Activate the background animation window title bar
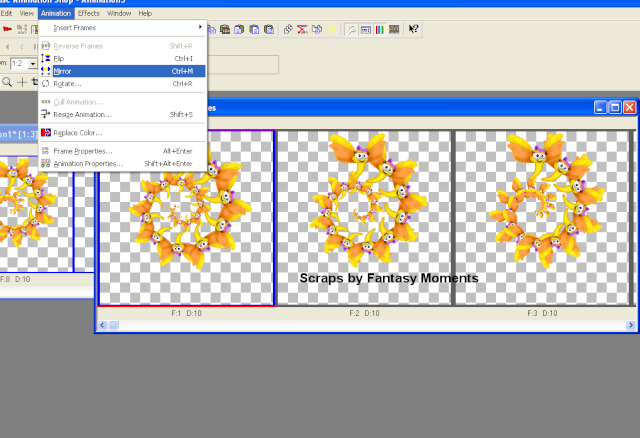Image resolution: width=640 pixels, height=438 pixels. [x=19, y=134]
